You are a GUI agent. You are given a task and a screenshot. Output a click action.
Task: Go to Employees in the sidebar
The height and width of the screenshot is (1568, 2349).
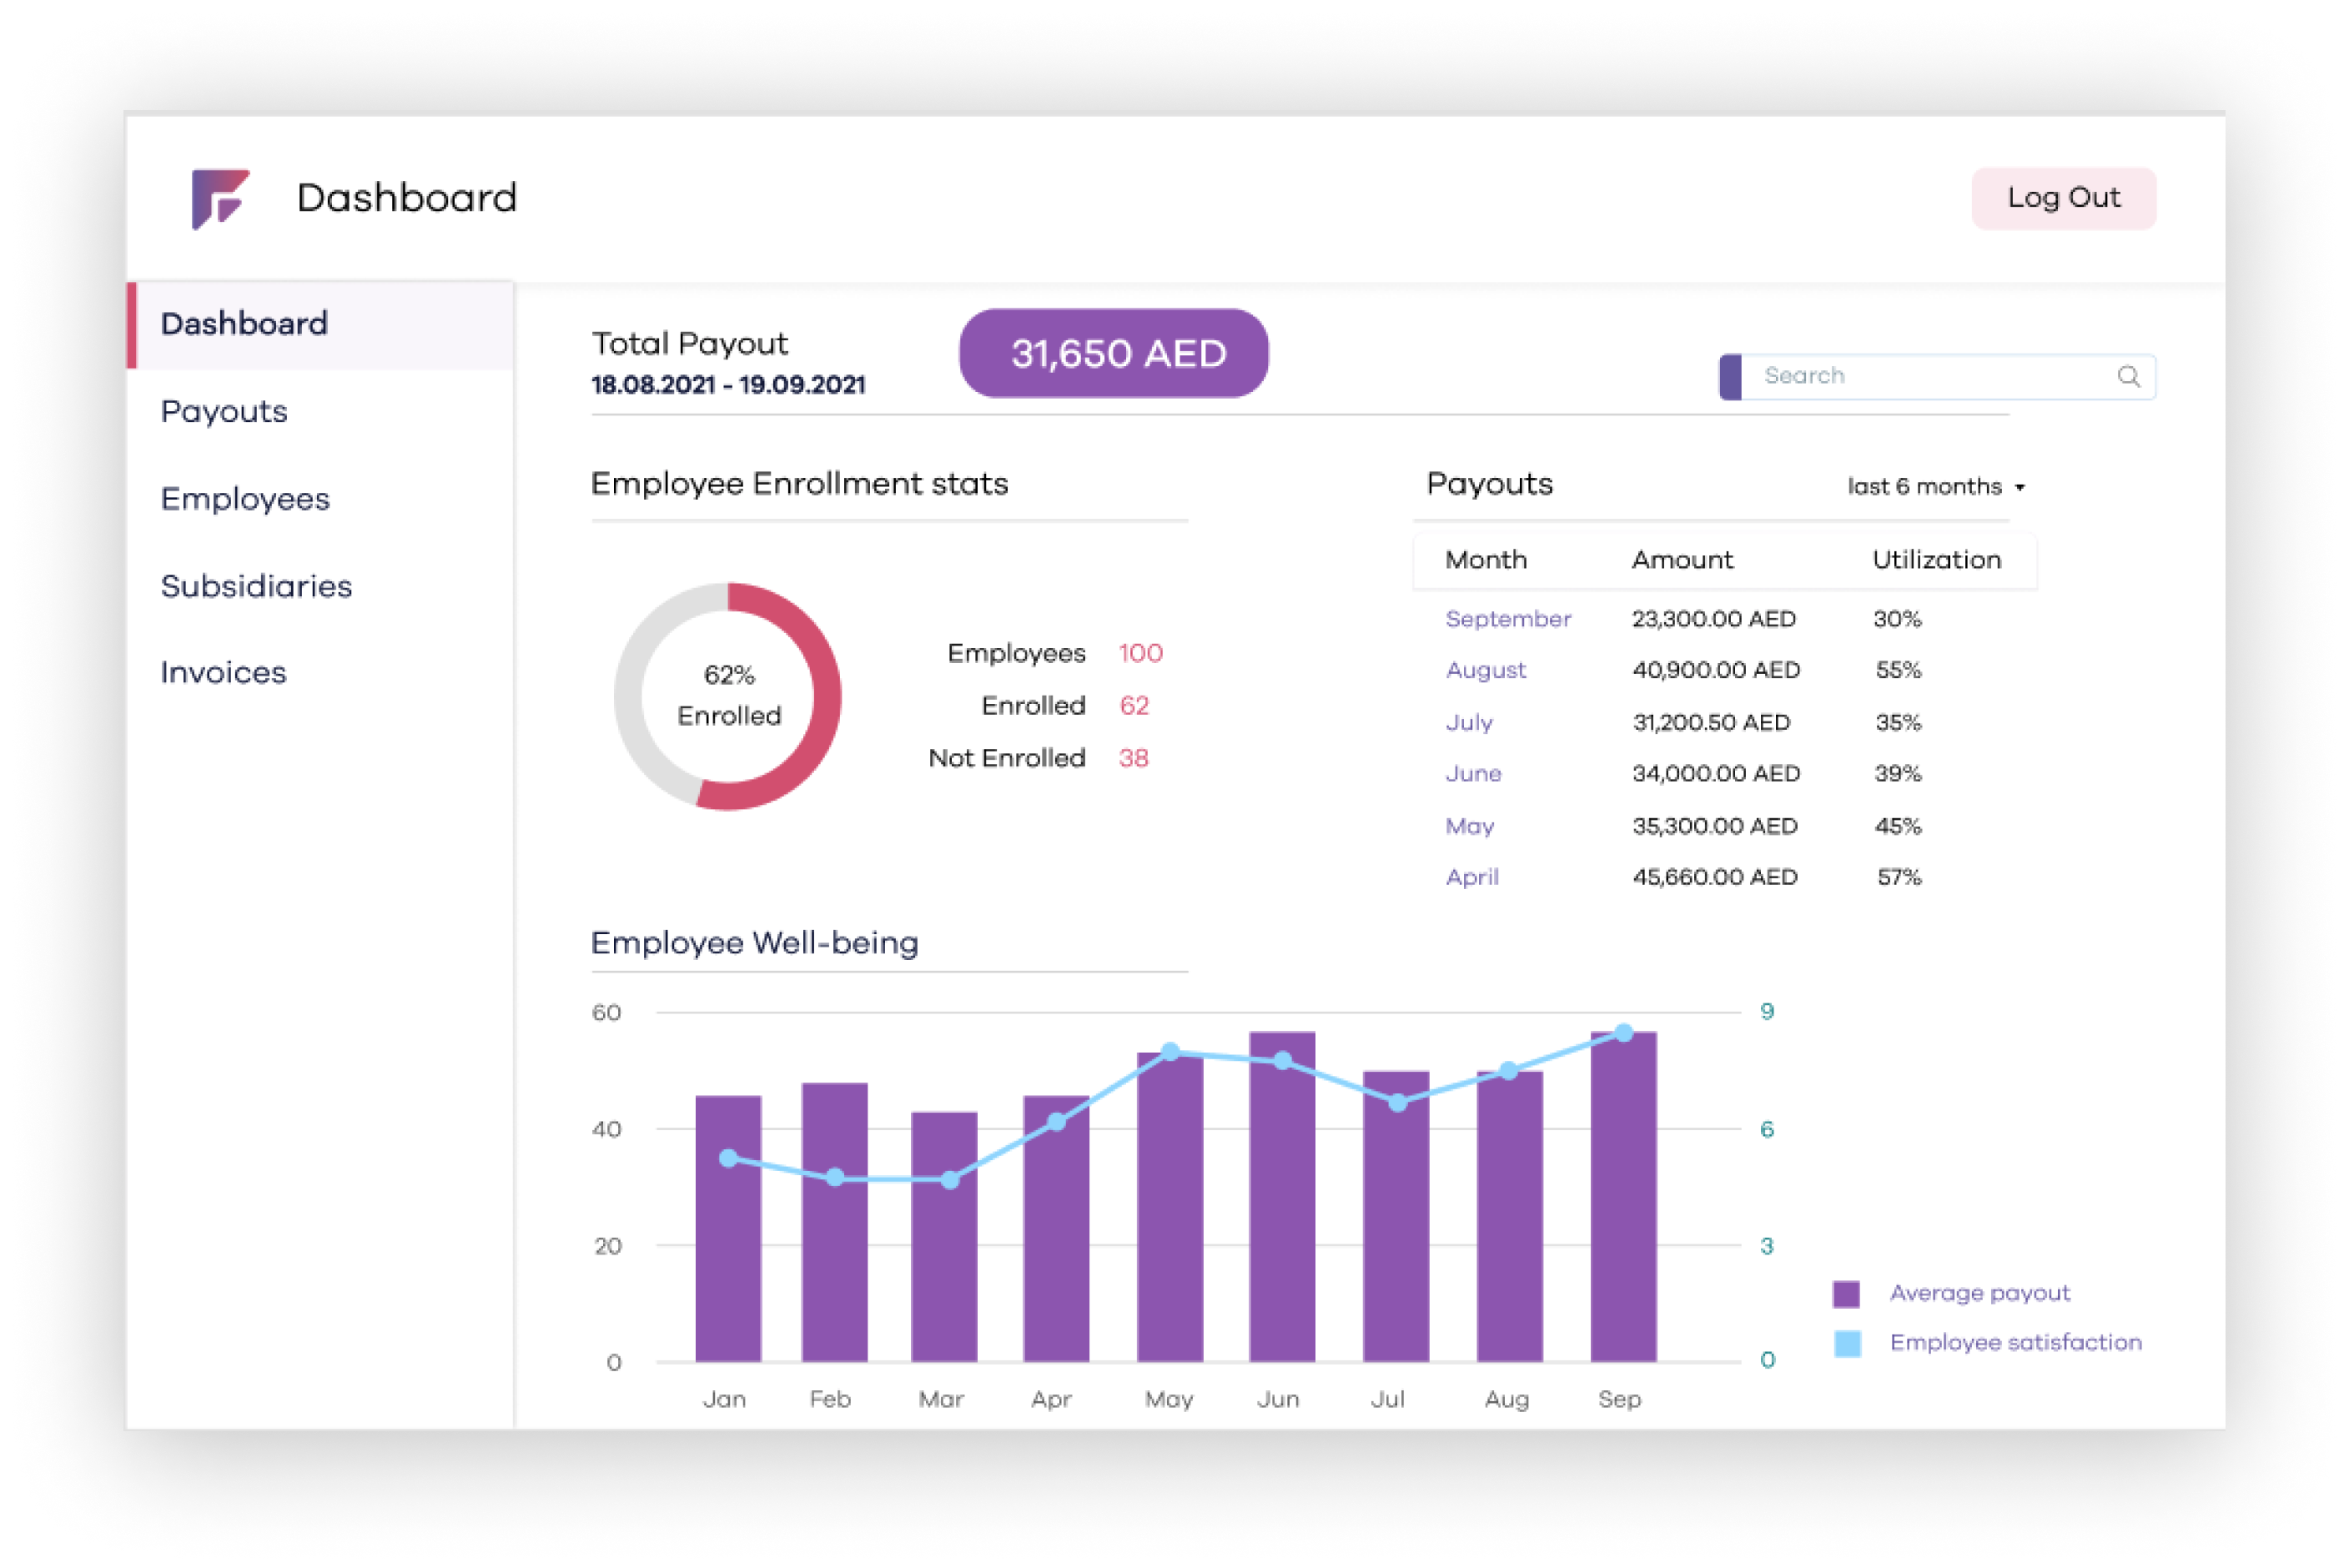click(245, 498)
